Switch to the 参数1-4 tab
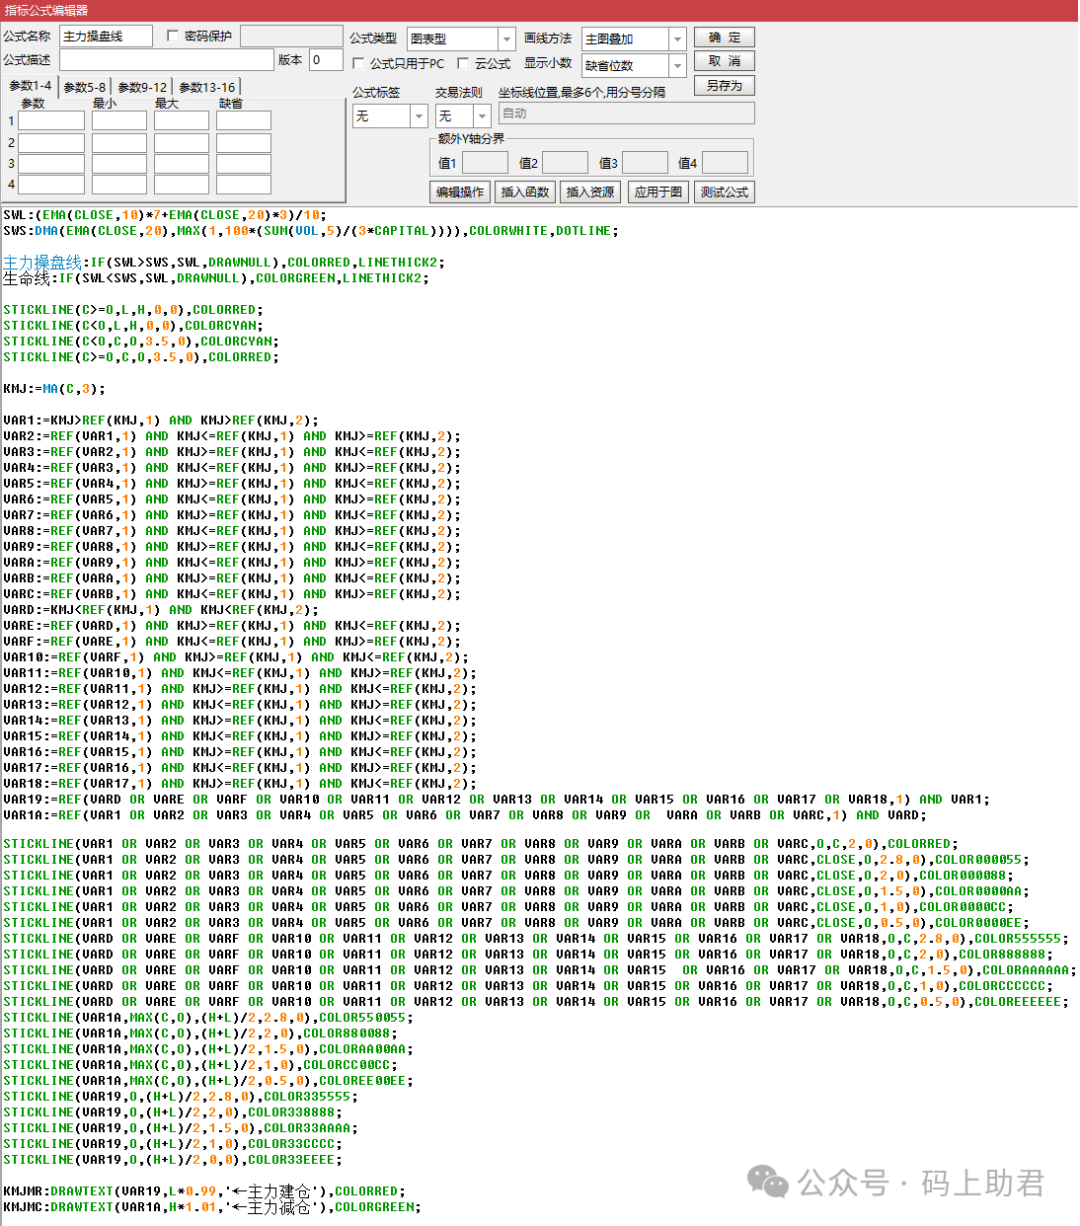This screenshot has width=1080, height=1226. click(30, 86)
